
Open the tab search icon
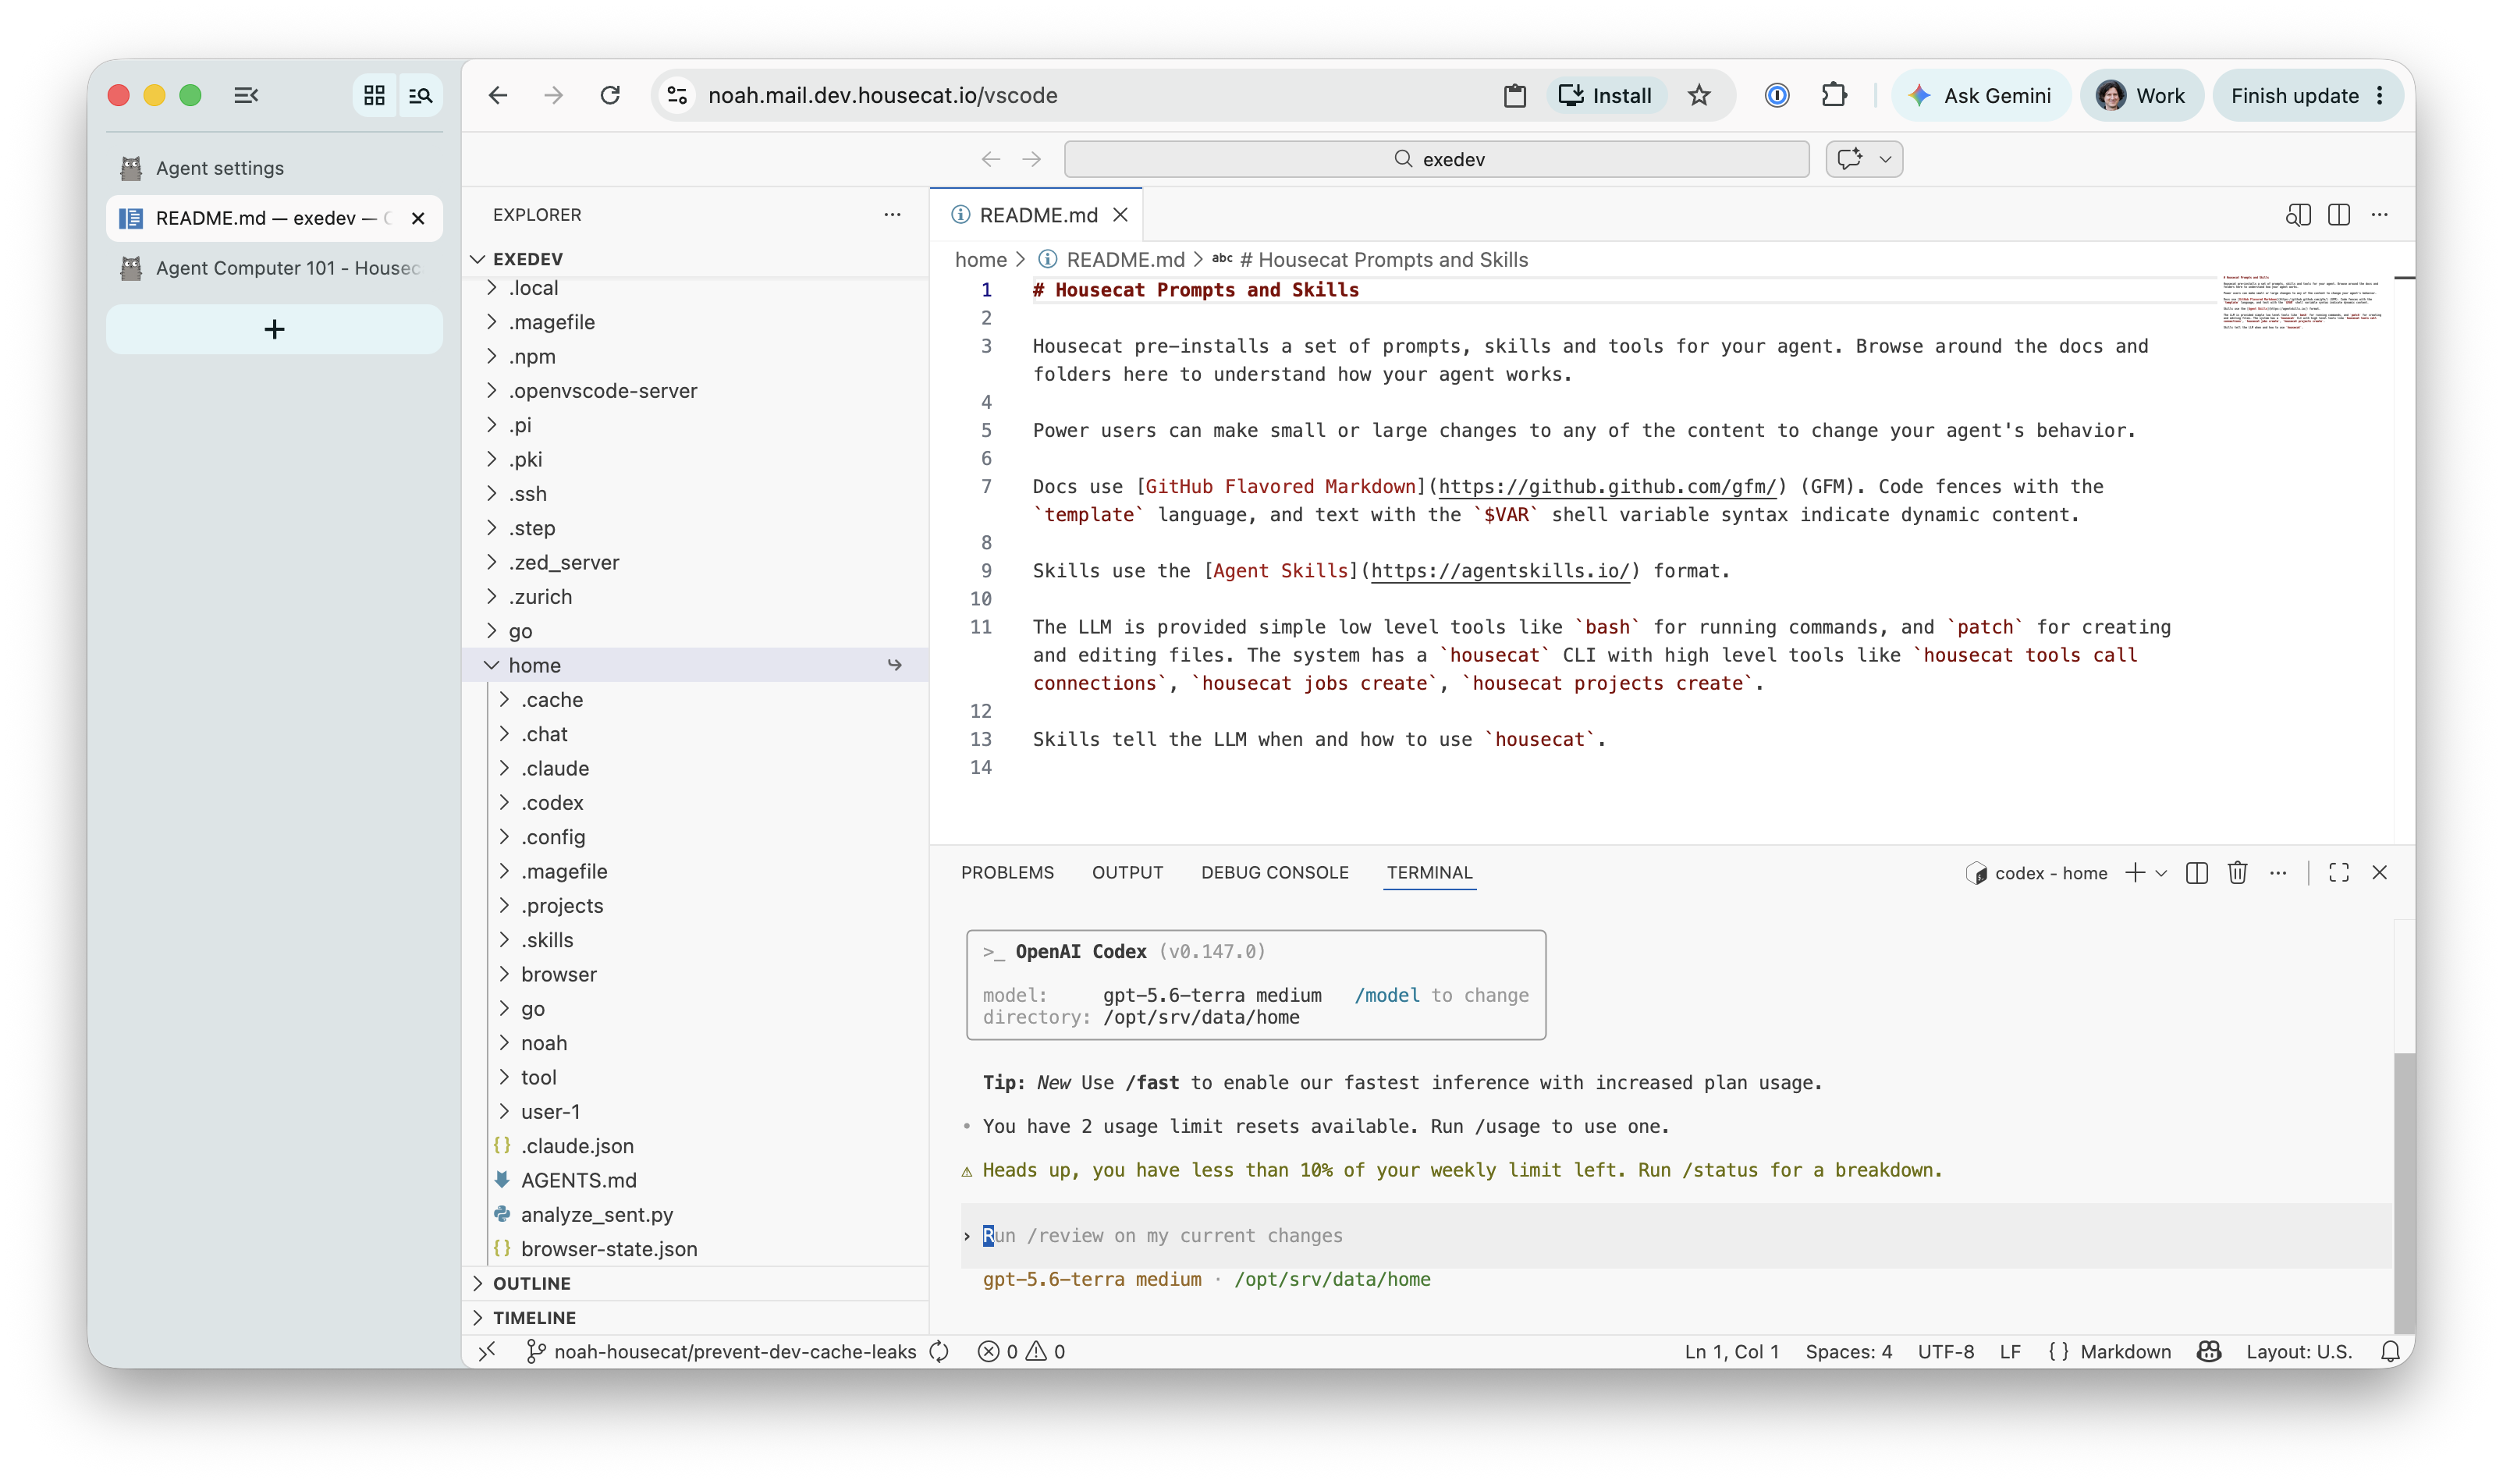[421, 95]
